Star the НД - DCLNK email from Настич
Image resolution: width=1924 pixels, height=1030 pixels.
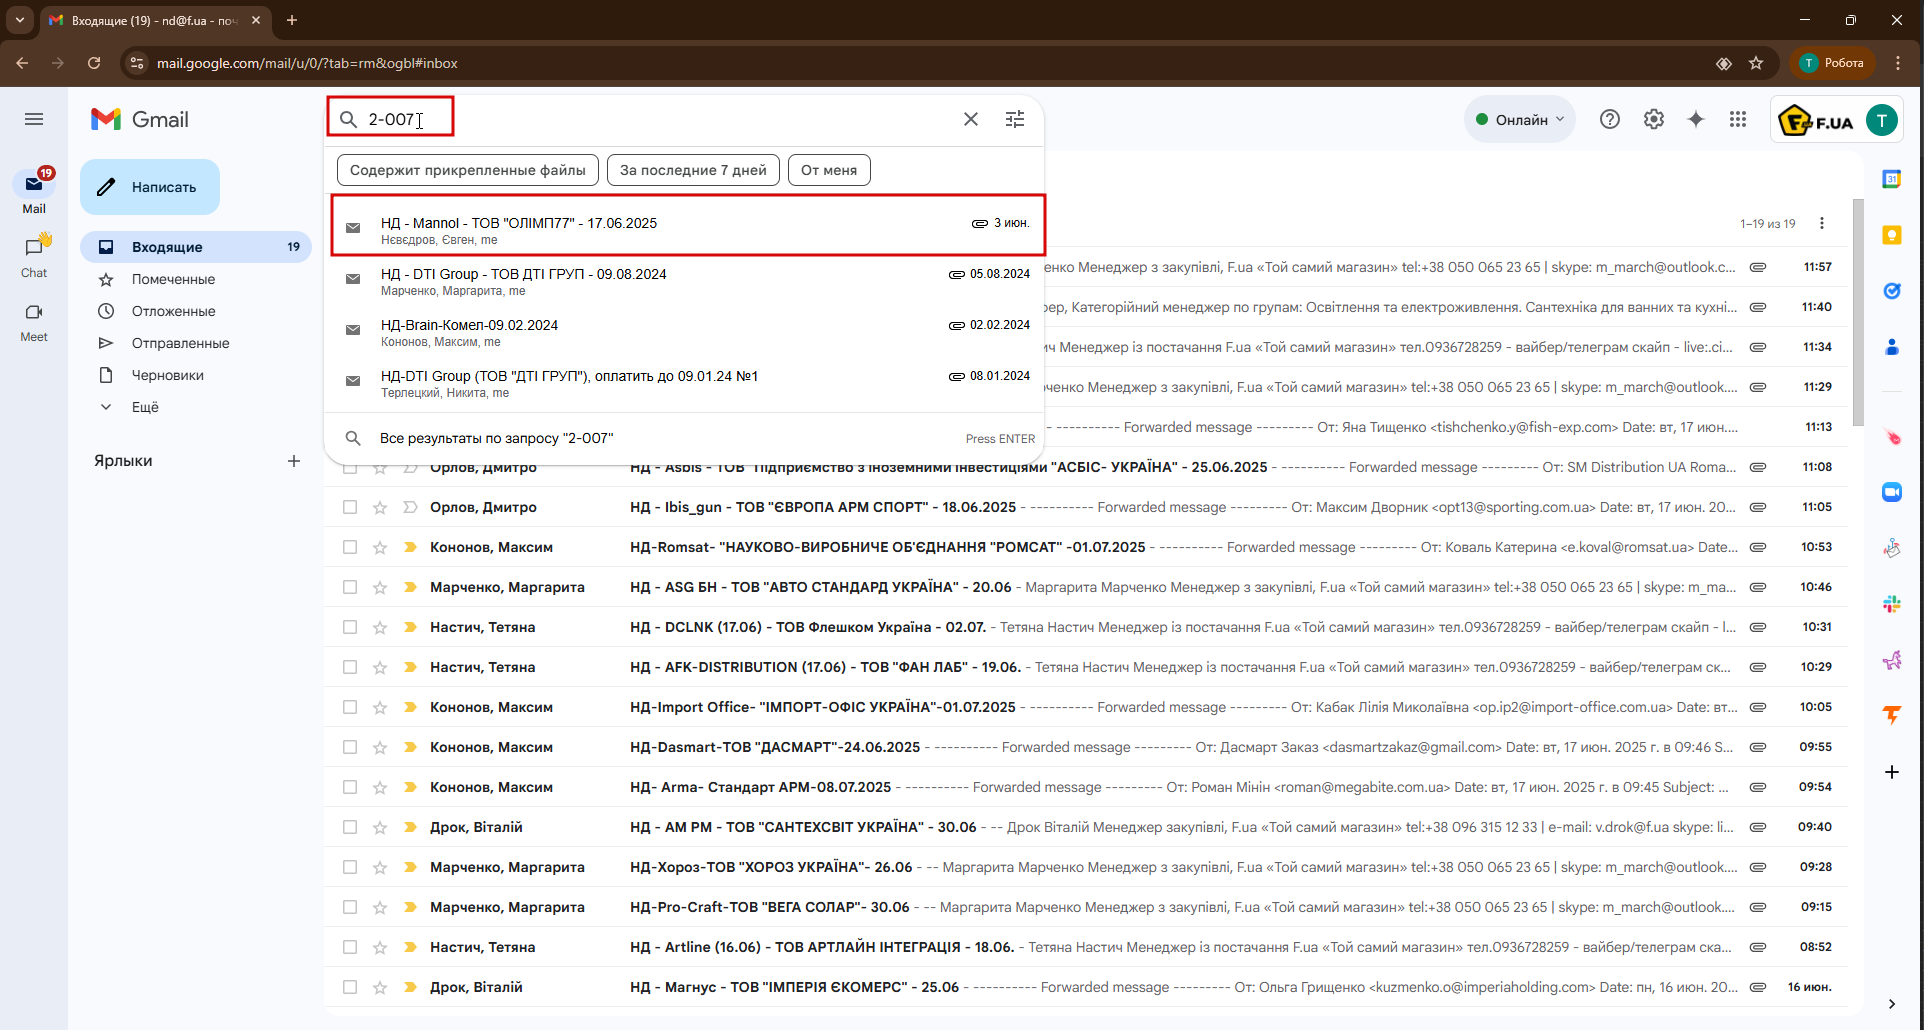[x=380, y=627]
